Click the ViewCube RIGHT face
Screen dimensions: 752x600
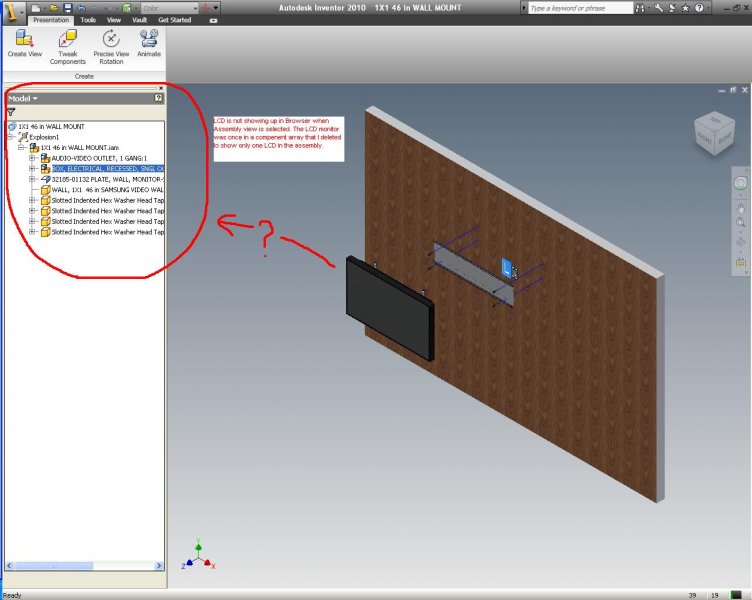[x=725, y=138]
